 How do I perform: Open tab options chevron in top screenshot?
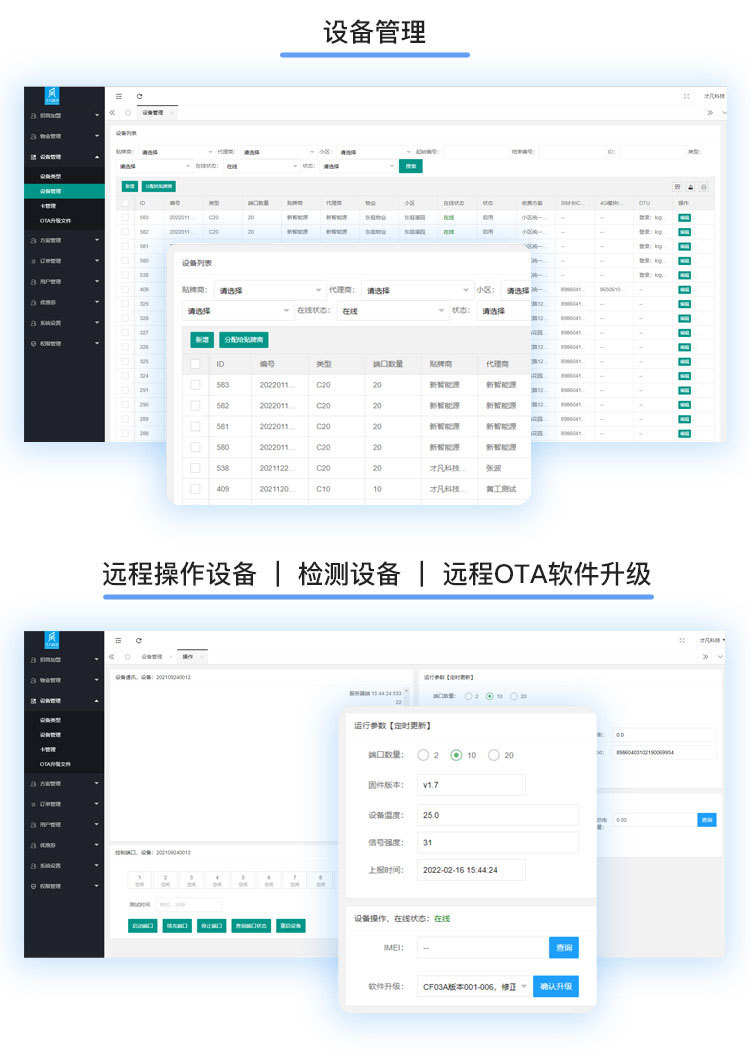(724, 112)
